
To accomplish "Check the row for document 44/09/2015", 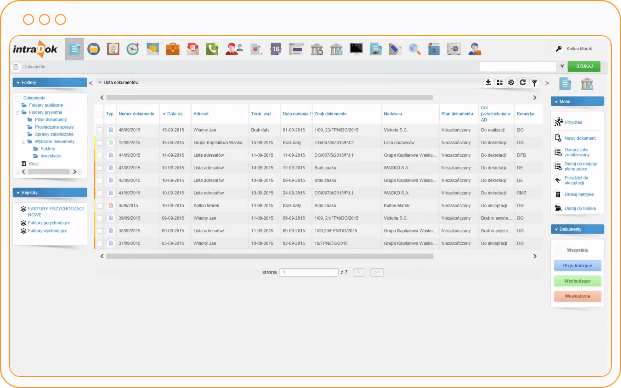I will (x=100, y=155).
